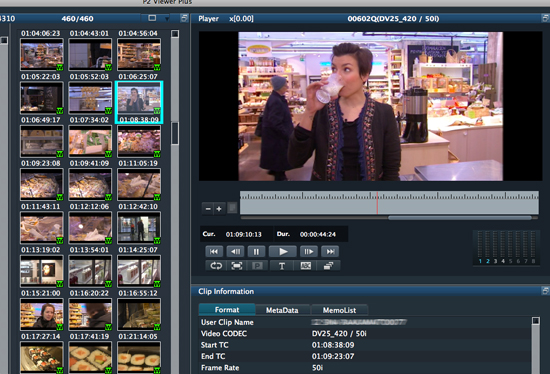Toggle the full-screen frame display icon

(237, 266)
